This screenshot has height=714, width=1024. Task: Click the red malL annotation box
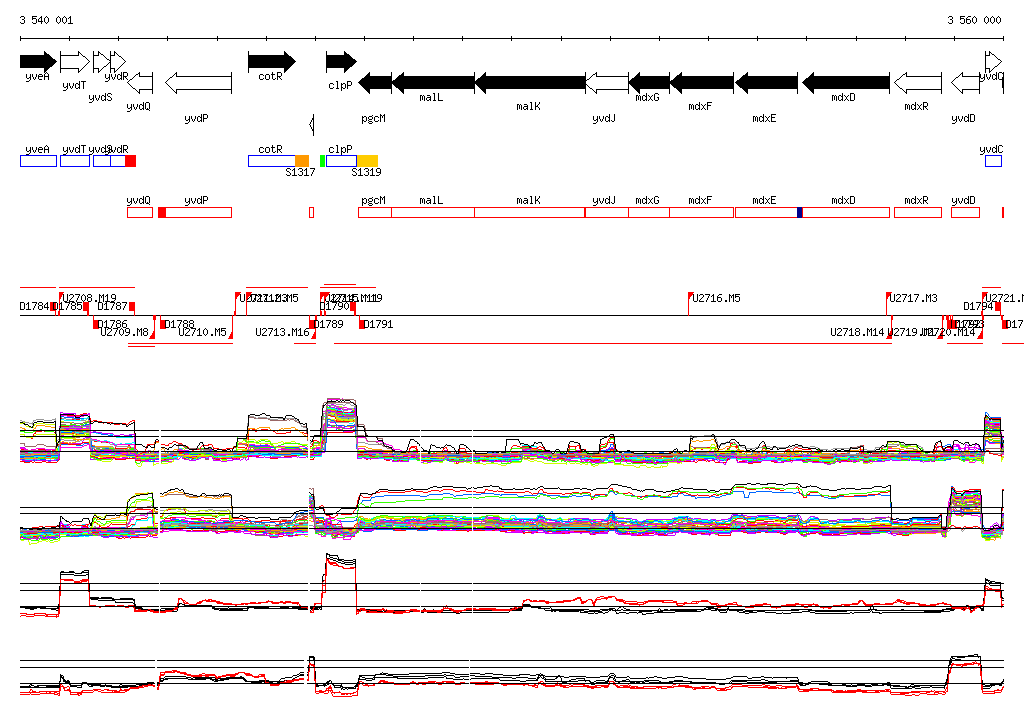click(x=433, y=212)
